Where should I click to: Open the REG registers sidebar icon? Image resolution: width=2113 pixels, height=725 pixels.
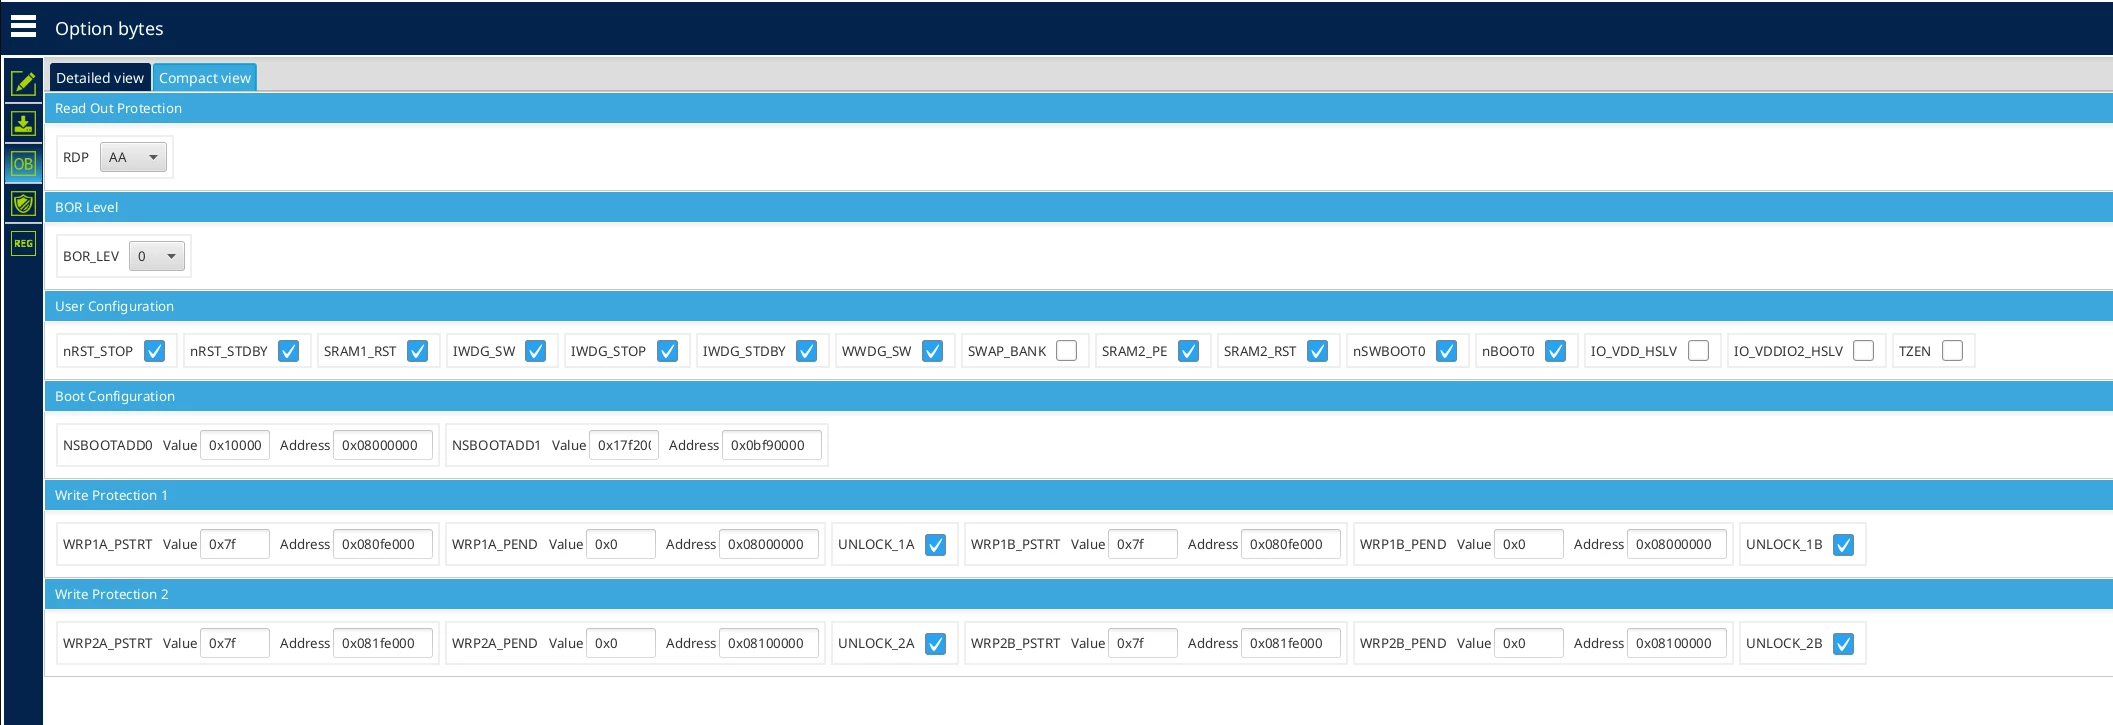[23, 243]
